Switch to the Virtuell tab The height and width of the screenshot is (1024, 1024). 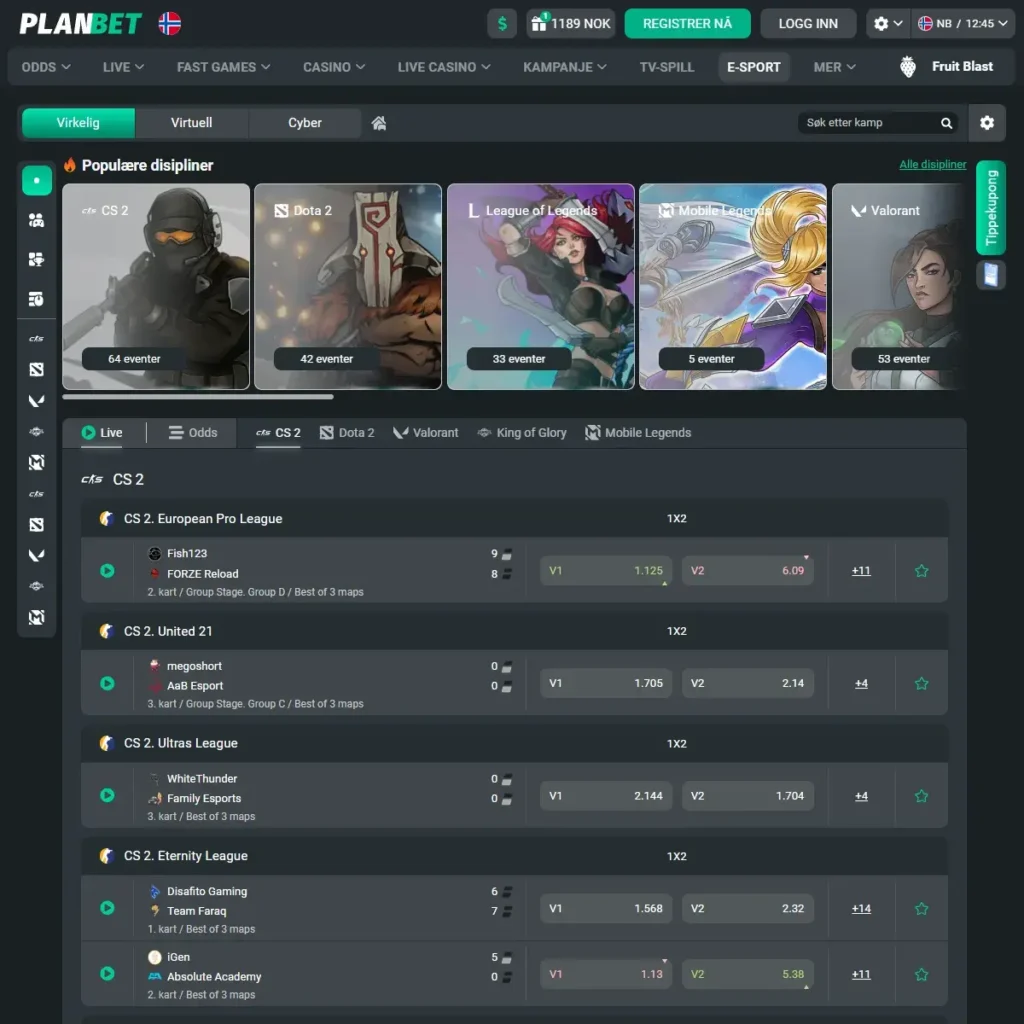coord(191,123)
